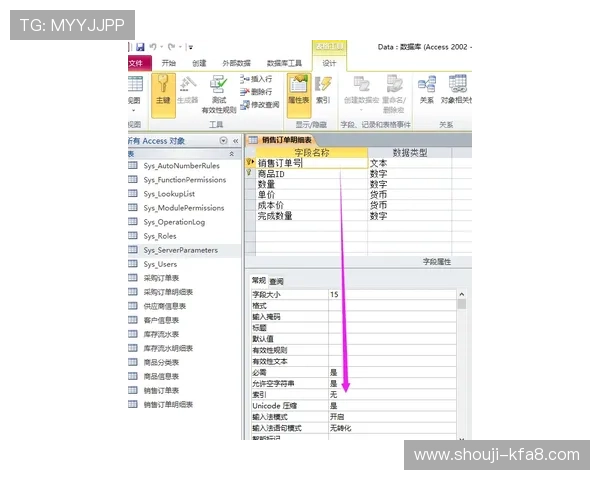The height and width of the screenshot is (480, 600).
Task: Click the 删除行 button
Action: 256,92
